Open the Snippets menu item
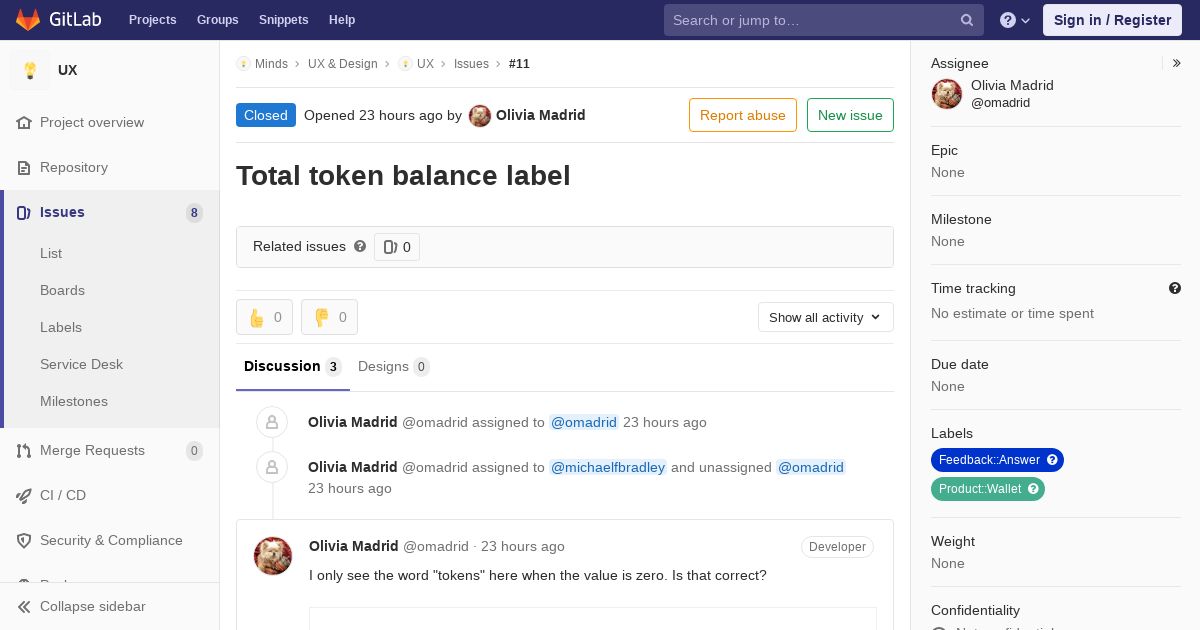The width and height of the screenshot is (1200, 630). (283, 20)
